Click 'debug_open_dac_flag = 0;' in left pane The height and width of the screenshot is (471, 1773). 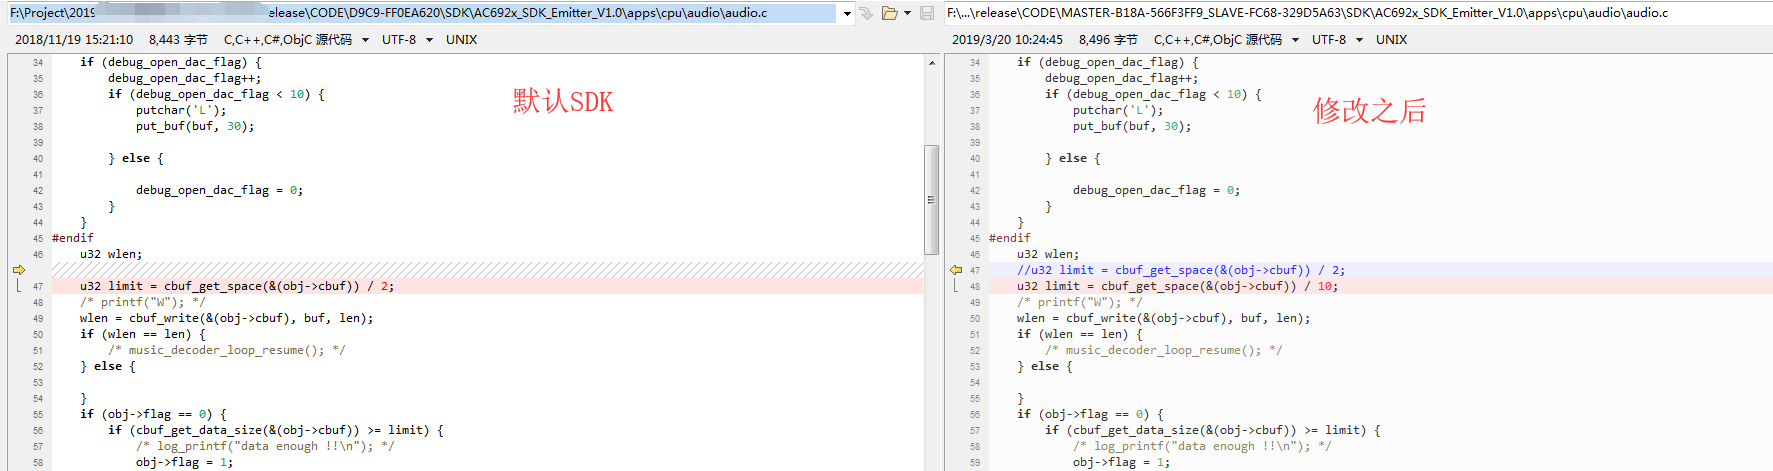point(220,190)
